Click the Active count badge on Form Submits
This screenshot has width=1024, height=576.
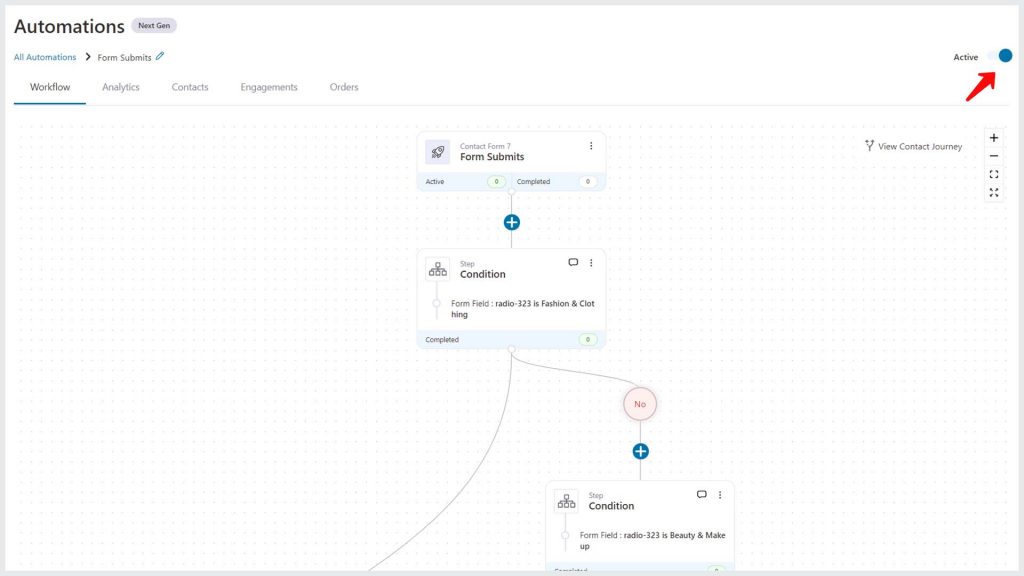coord(496,182)
